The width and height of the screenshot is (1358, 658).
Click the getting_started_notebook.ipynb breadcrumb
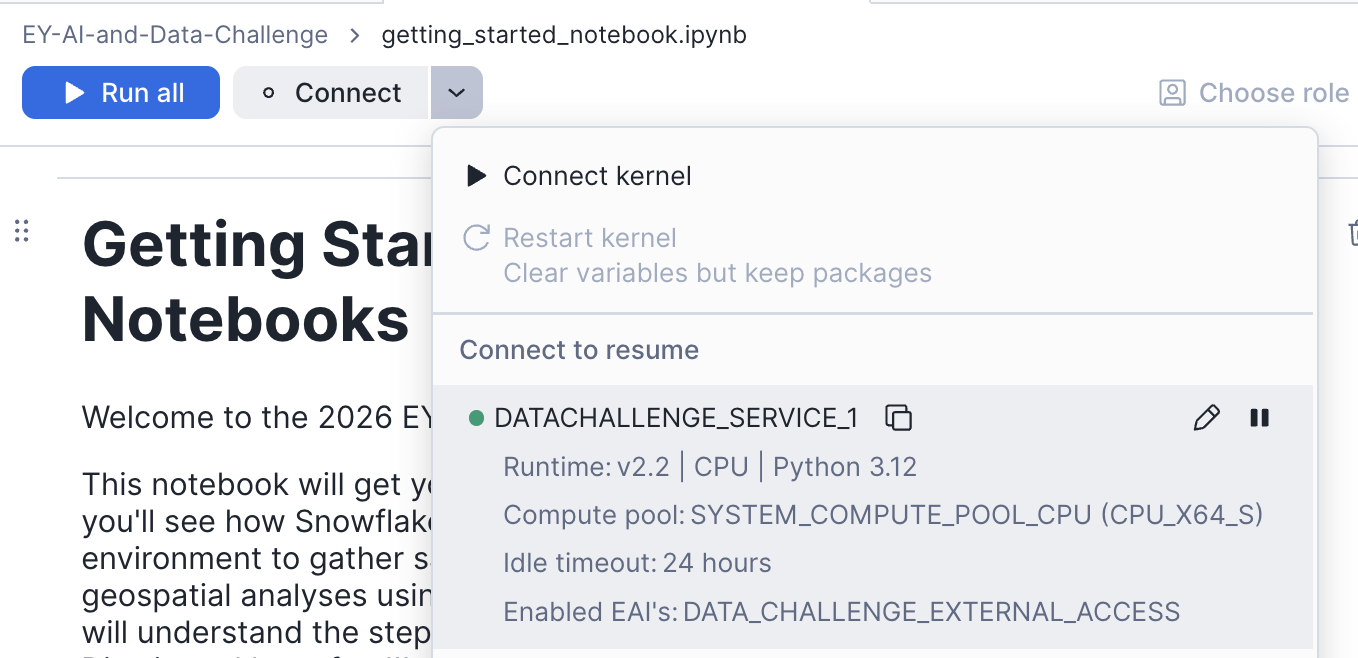point(564,35)
